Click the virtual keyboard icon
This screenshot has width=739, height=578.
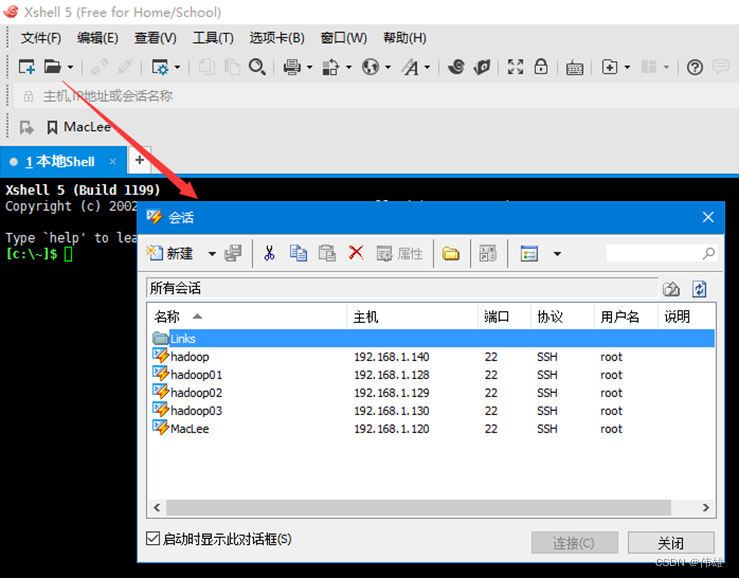575,67
